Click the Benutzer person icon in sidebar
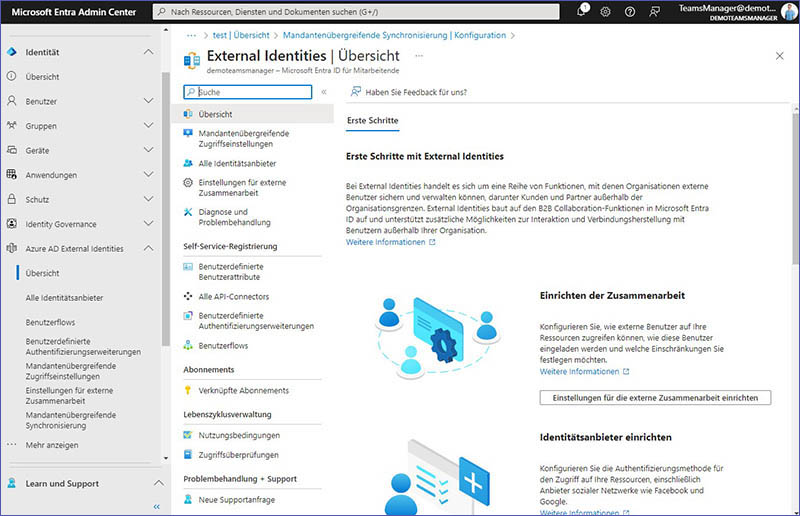Viewport: 800px width, 516px height. tap(12, 101)
